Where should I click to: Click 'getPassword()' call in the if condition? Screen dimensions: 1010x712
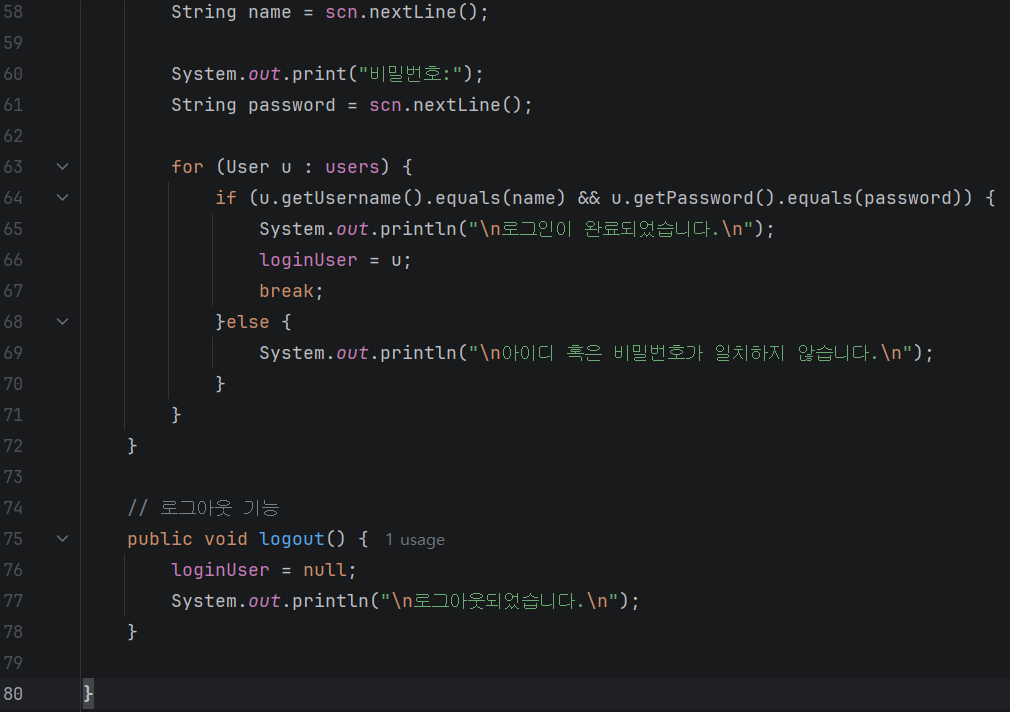point(703,198)
